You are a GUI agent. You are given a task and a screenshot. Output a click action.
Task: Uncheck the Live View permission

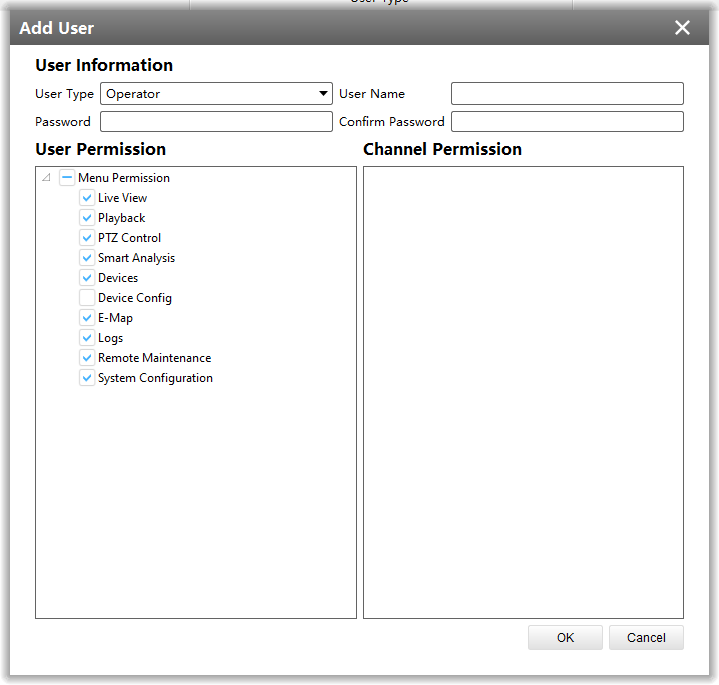[87, 198]
